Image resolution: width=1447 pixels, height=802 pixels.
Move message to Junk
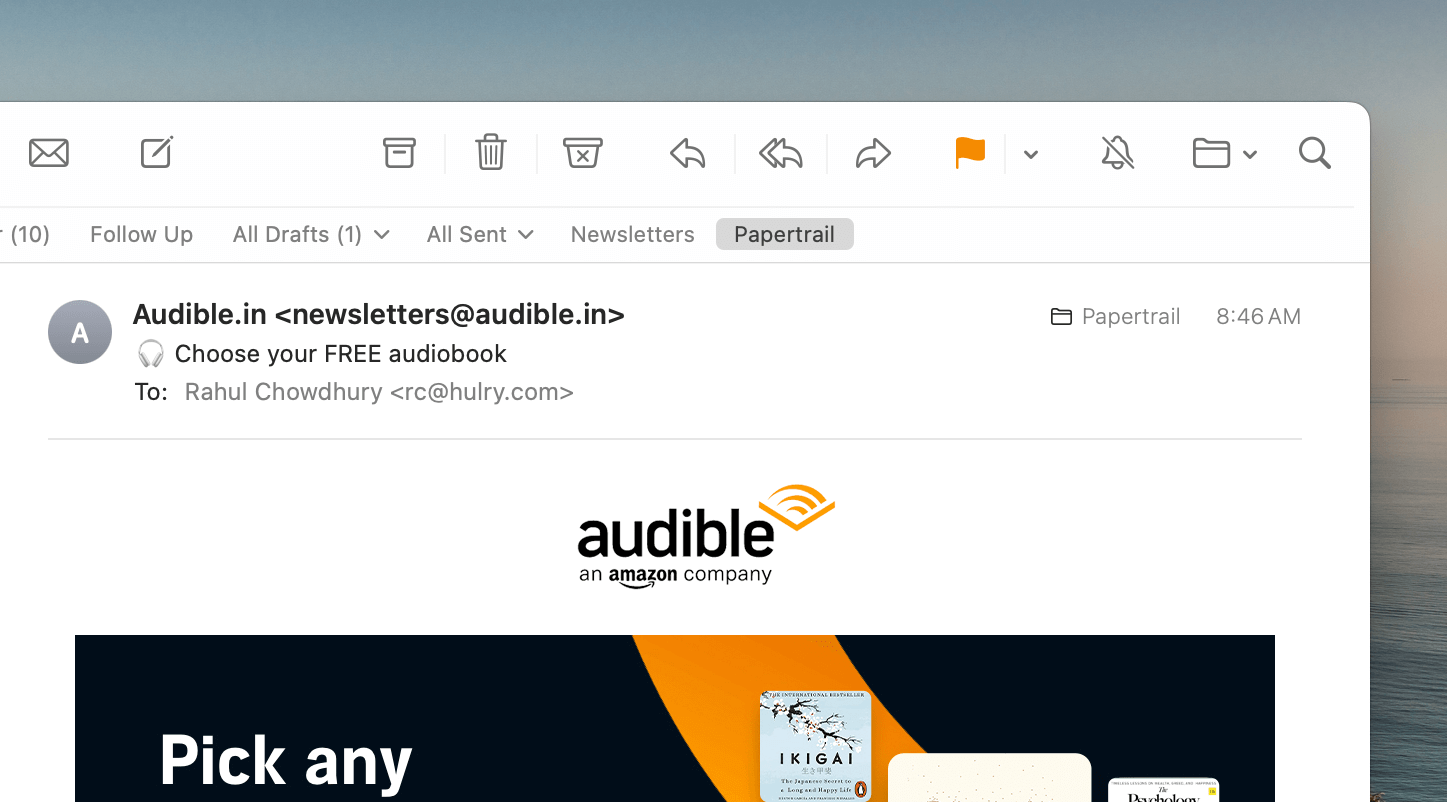(x=583, y=153)
